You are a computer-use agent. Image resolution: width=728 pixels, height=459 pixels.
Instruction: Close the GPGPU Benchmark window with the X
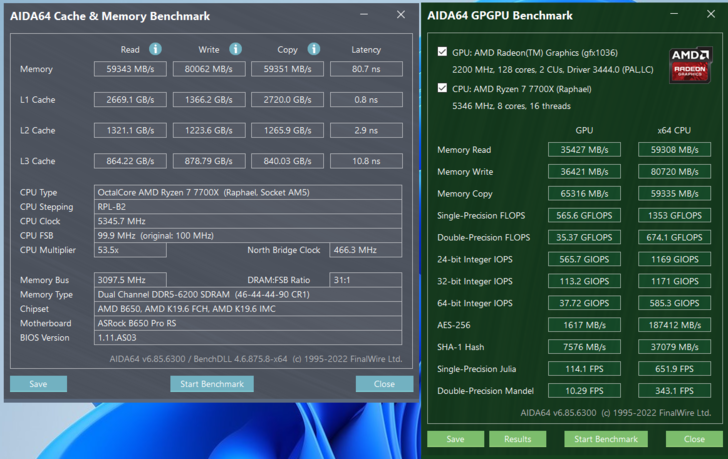coord(709,15)
